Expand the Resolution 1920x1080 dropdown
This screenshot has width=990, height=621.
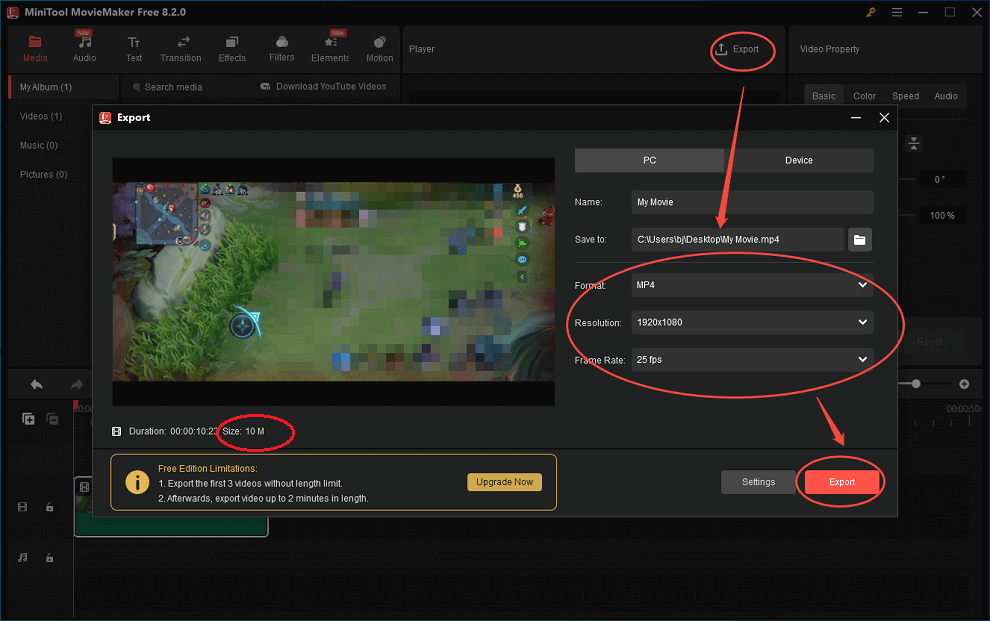[x=752, y=322]
